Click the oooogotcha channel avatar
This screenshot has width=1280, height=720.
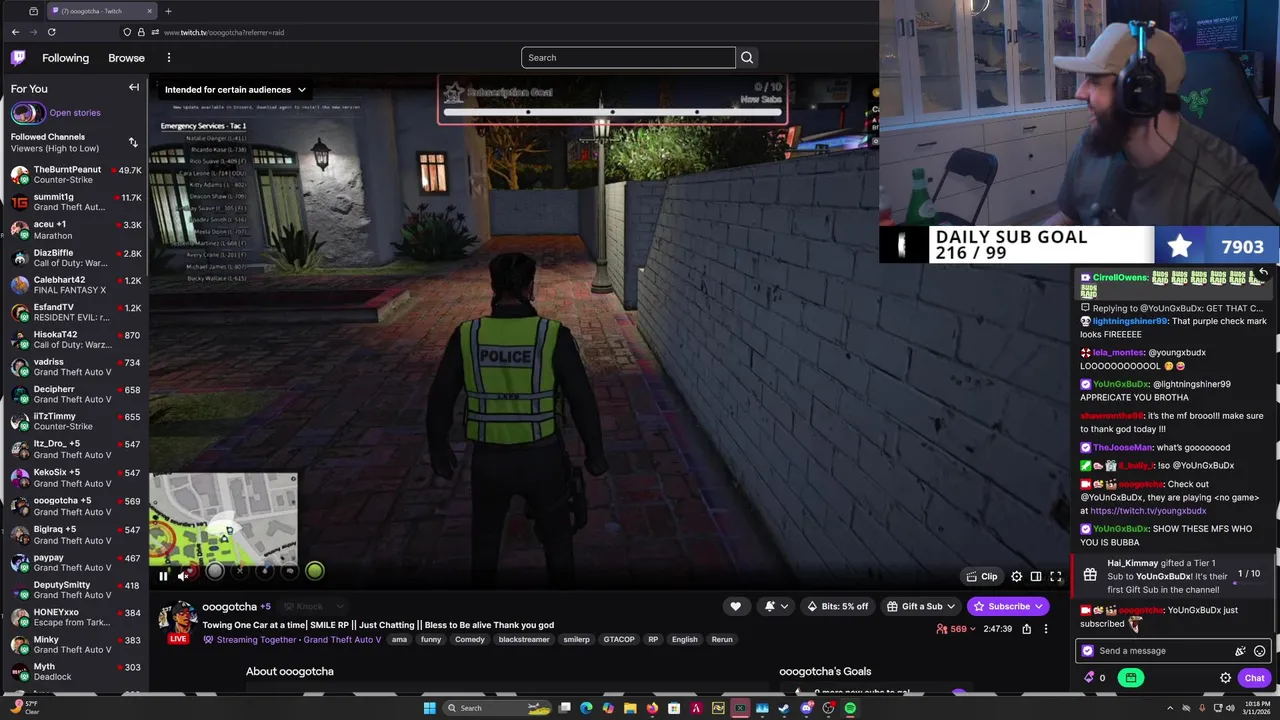click(178, 617)
